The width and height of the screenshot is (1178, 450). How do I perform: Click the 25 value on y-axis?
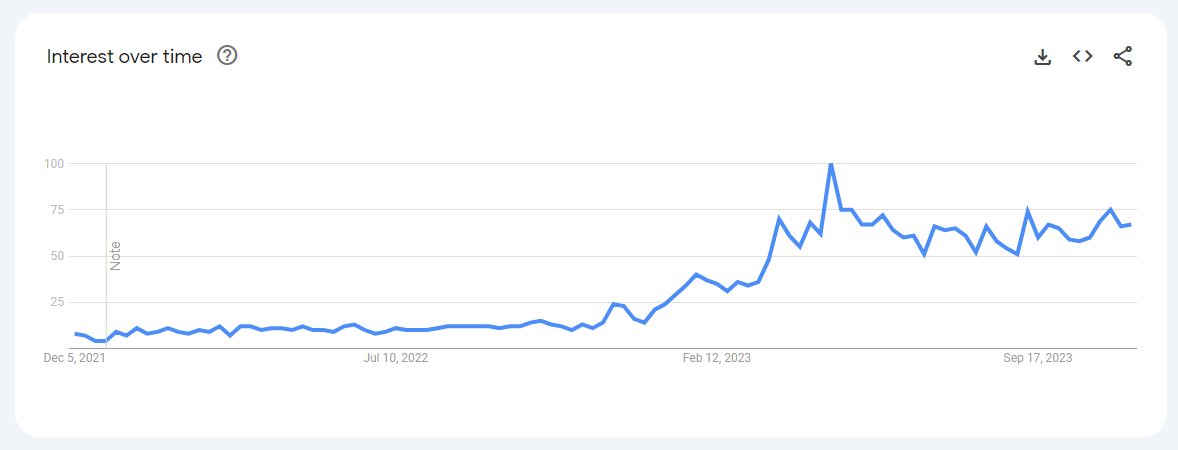point(58,303)
